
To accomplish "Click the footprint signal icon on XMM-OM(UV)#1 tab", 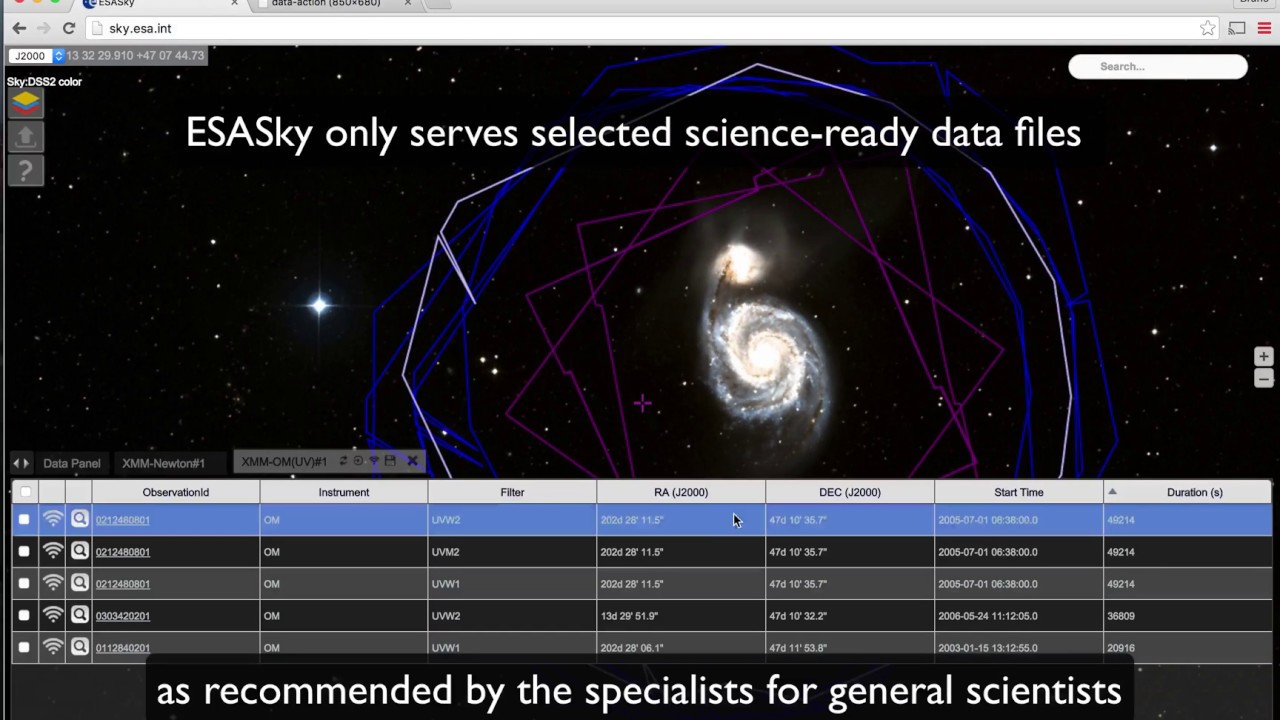I will (374, 461).
